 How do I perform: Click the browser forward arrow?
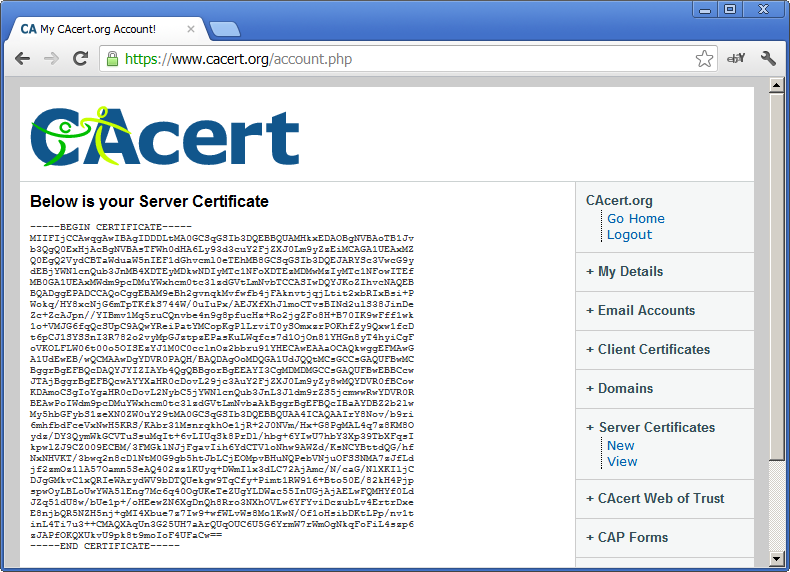(51, 59)
